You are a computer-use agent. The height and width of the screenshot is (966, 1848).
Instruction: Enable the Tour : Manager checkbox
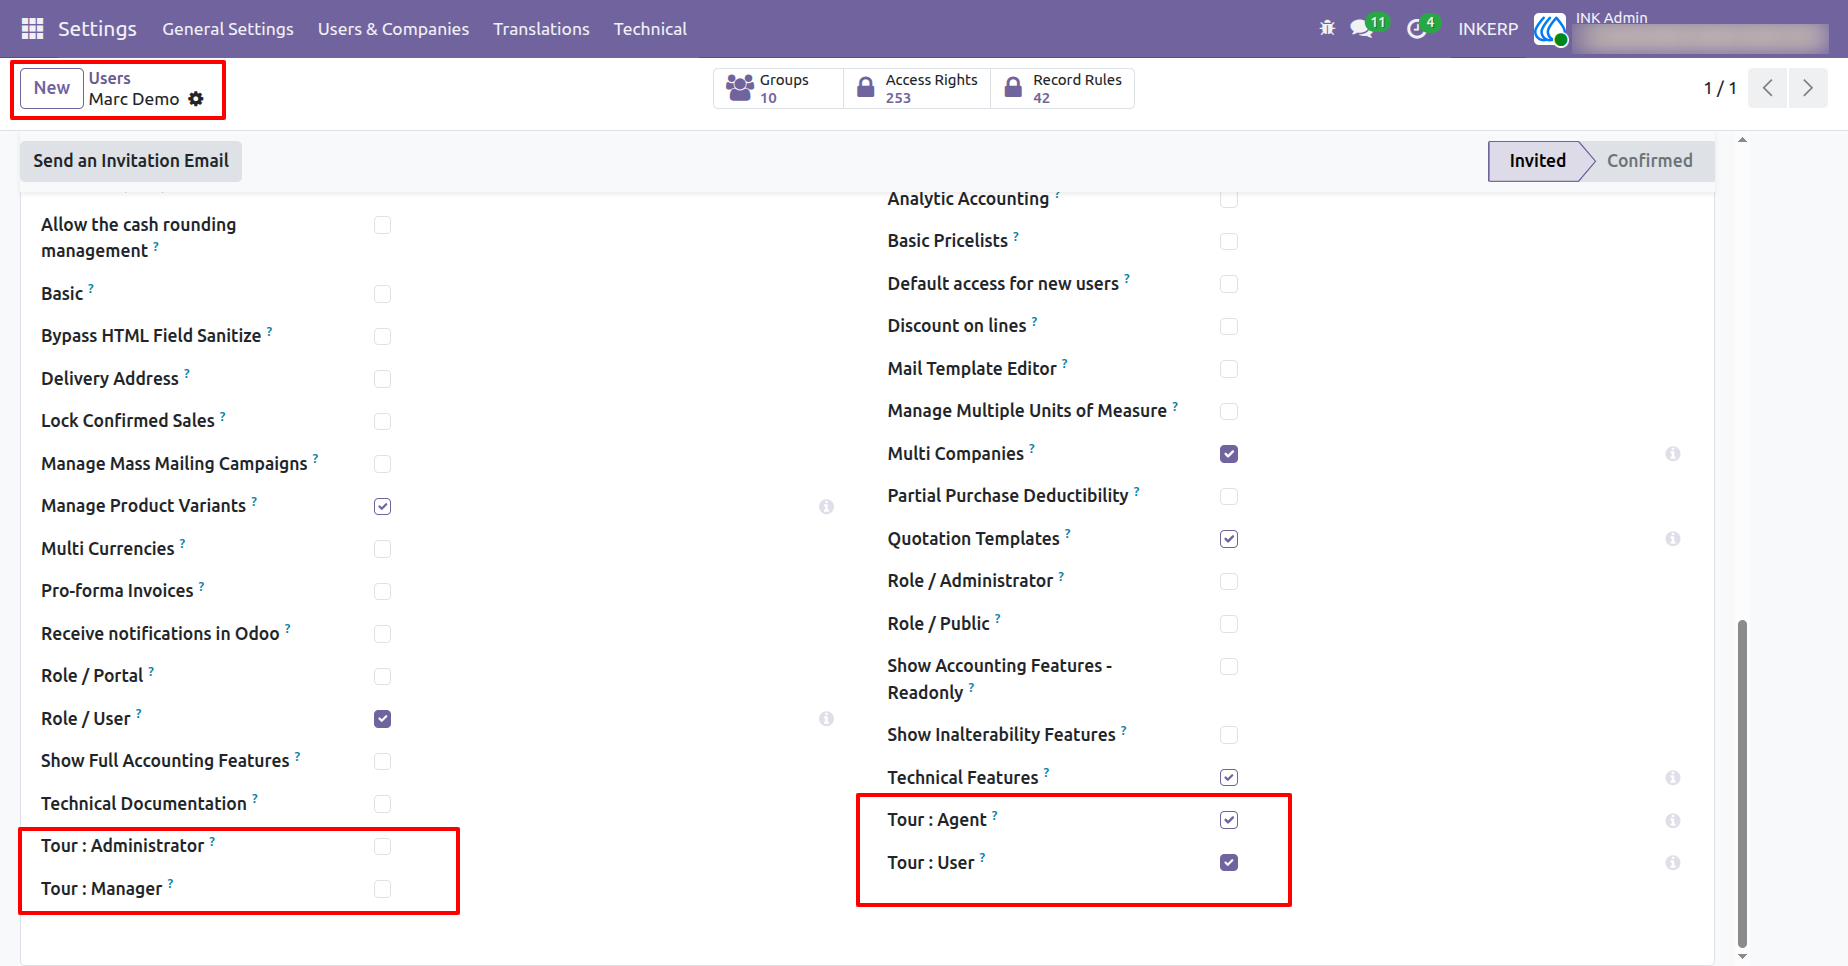coord(382,889)
